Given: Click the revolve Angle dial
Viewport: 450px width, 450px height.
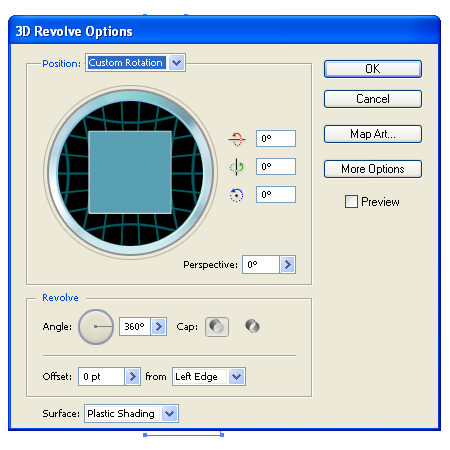Looking at the screenshot, I should pyautogui.click(x=96, y=327).
